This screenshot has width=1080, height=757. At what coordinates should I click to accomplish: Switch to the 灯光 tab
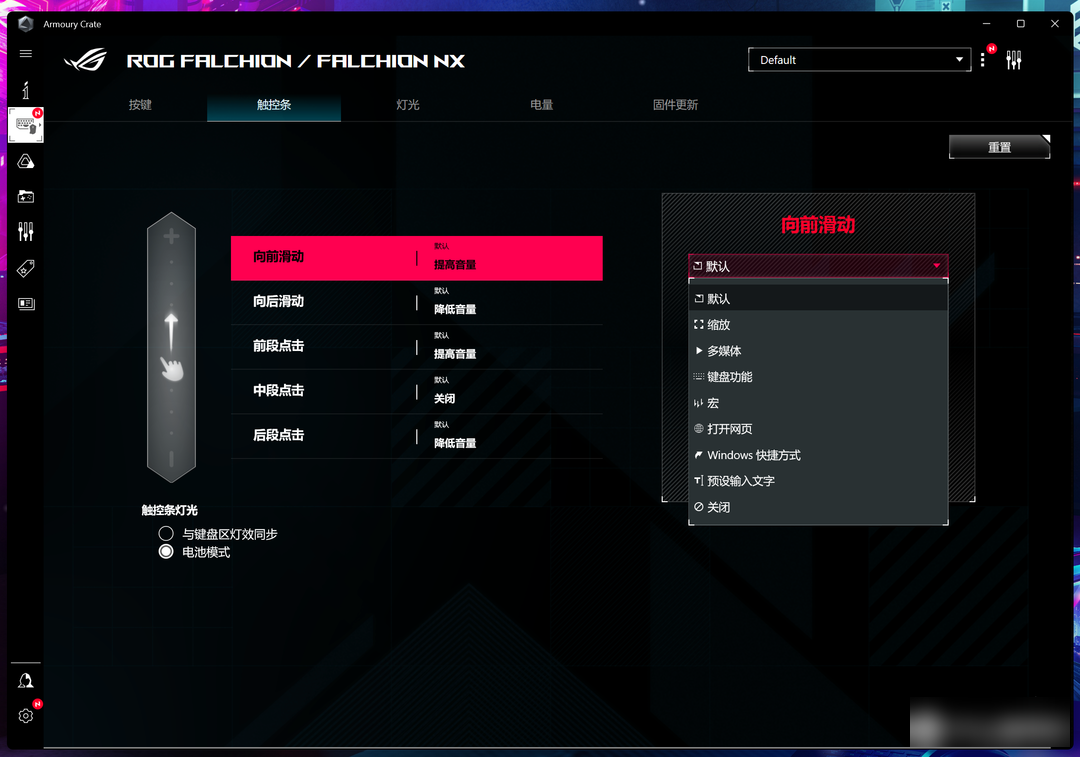(x=408, y=105)
